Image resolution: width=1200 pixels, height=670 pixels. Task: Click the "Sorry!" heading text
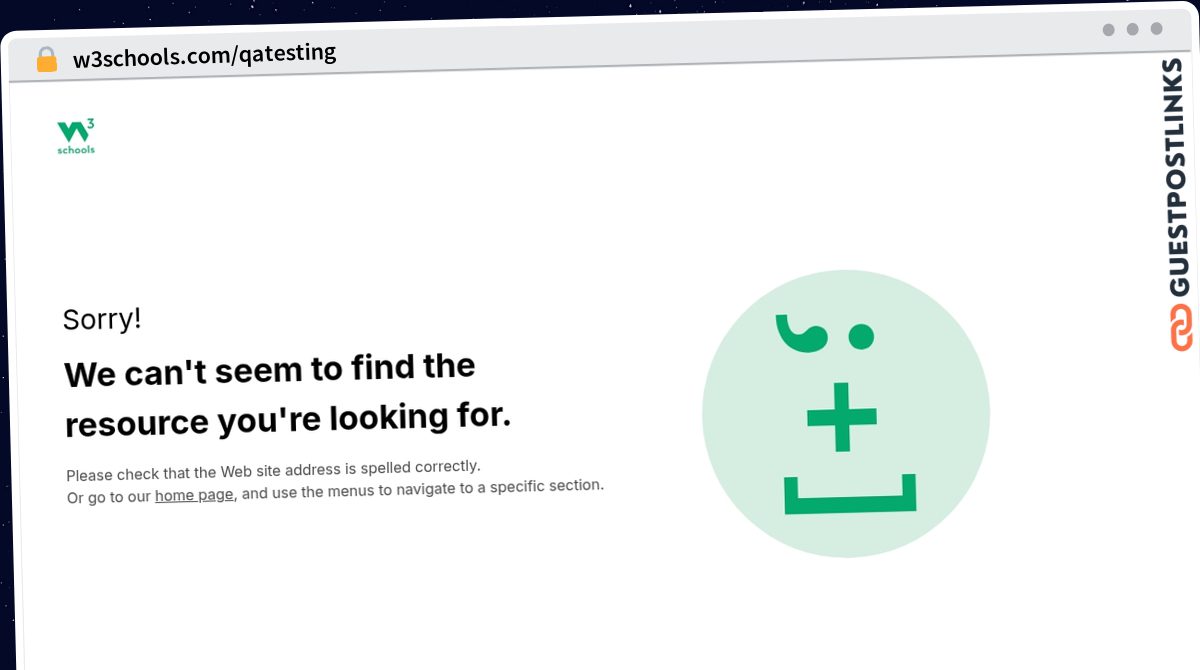(x=102, y=319)
